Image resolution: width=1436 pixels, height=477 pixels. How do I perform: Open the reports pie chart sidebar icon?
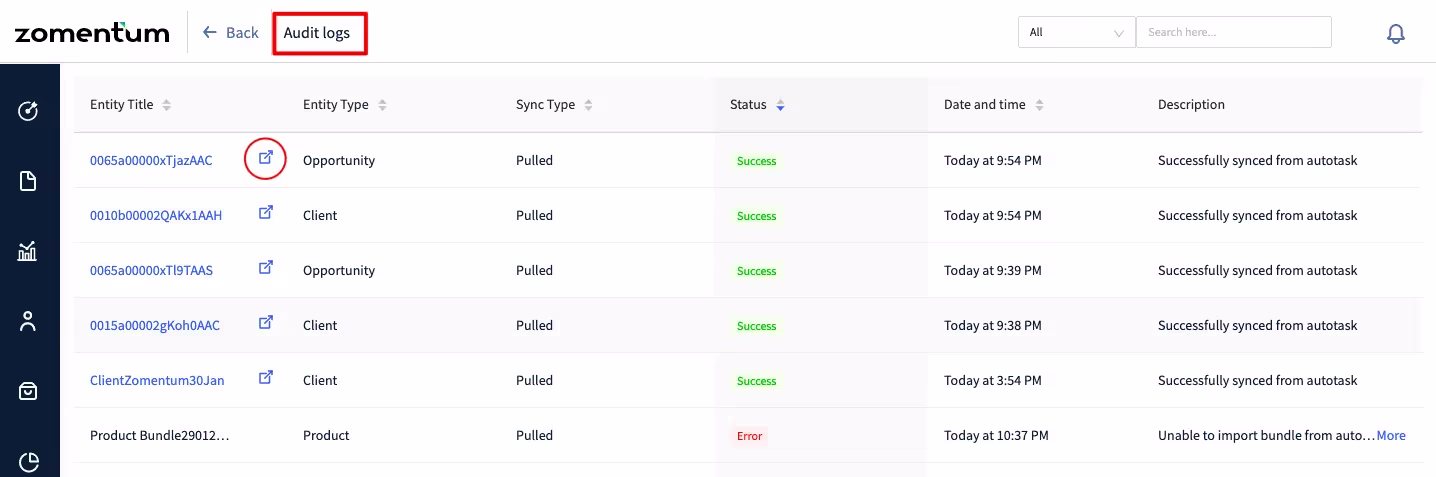pos(29,462)
